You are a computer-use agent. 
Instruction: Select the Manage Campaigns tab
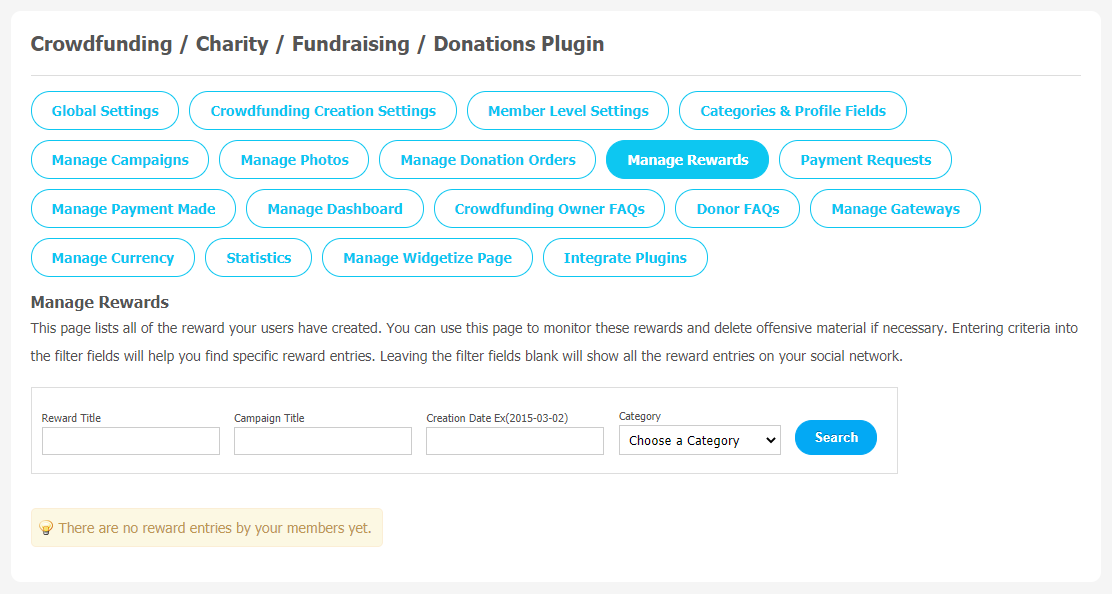pos(120,159)
